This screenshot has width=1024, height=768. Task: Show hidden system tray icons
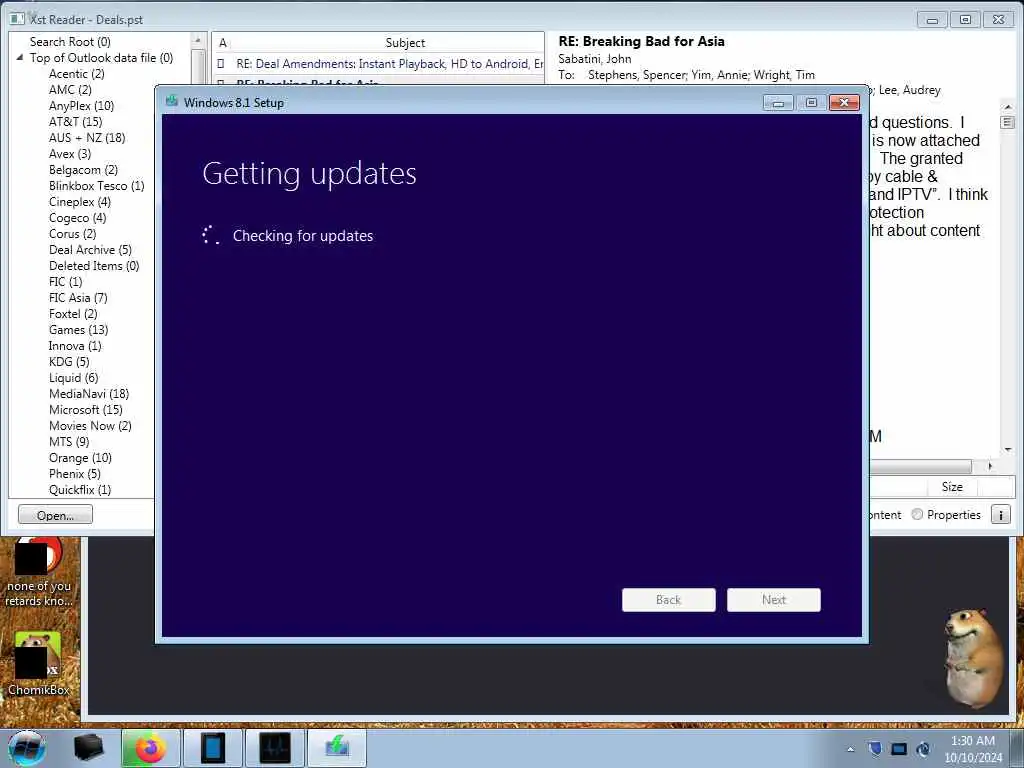(850, 749)
